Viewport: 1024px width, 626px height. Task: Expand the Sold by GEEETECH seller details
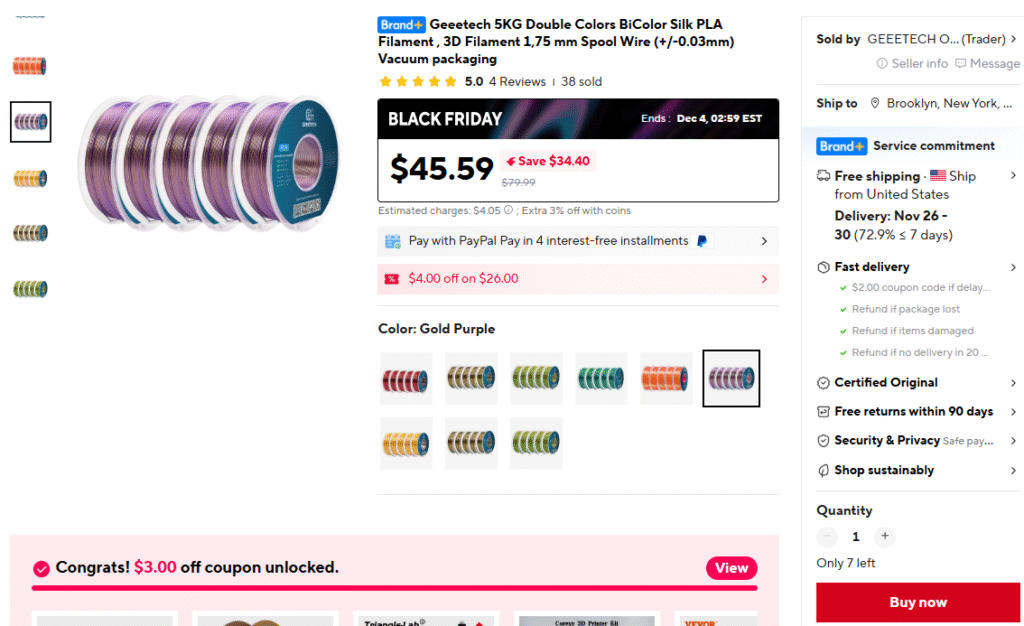1013,39
